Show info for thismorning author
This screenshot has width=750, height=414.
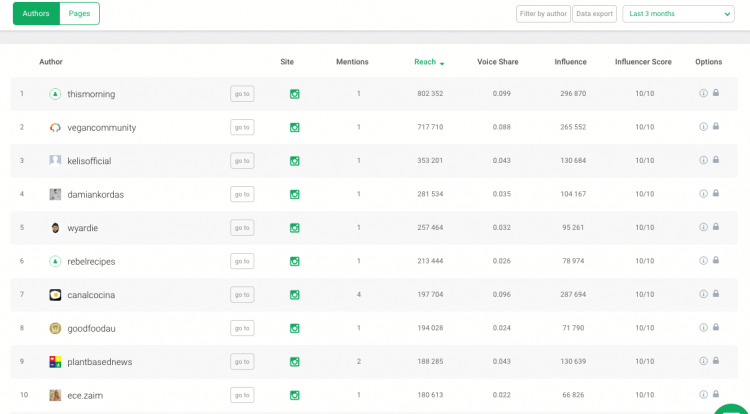click(703, 93)
